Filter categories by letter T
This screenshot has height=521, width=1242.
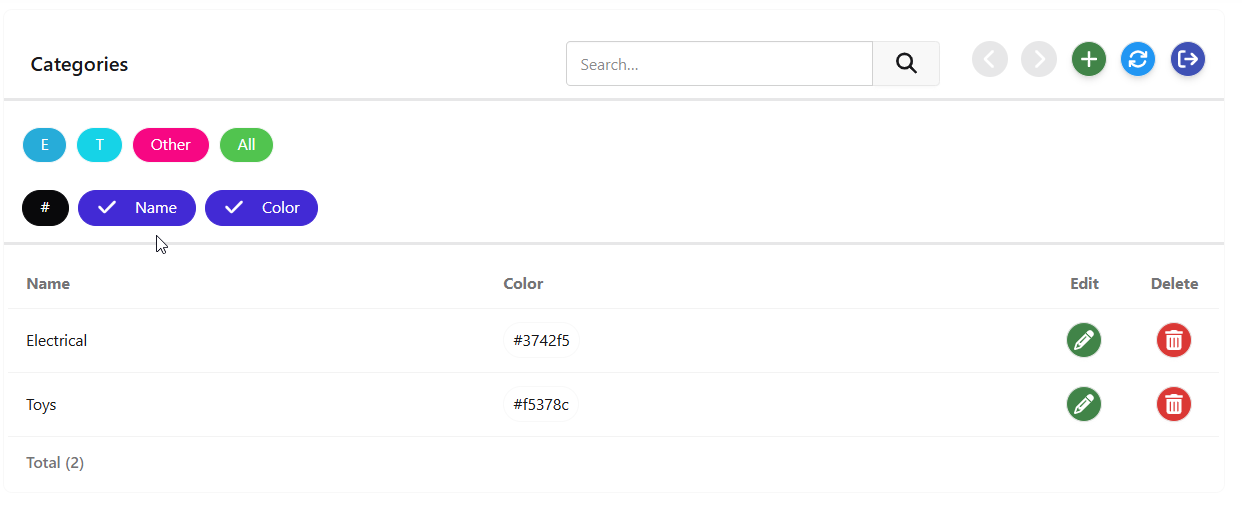[99, 145]
